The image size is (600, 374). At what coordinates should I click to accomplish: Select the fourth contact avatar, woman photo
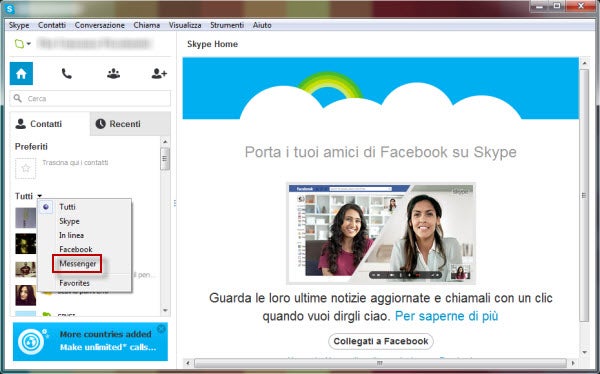(x=26, y=295)
